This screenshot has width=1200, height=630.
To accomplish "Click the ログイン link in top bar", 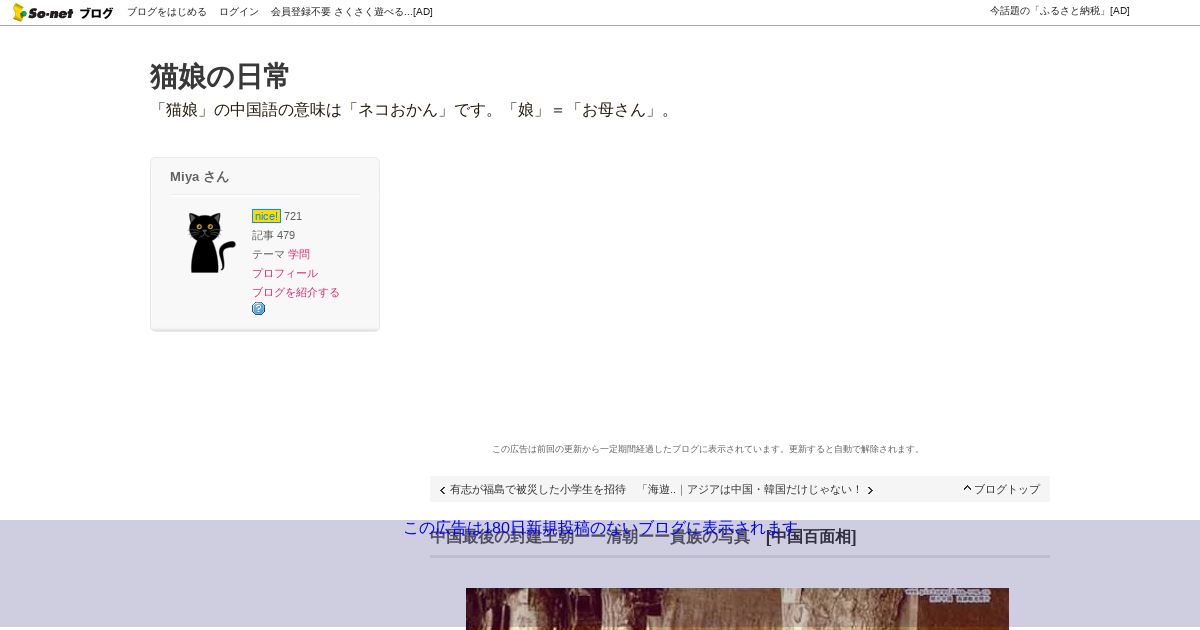I will coord(239,12).
